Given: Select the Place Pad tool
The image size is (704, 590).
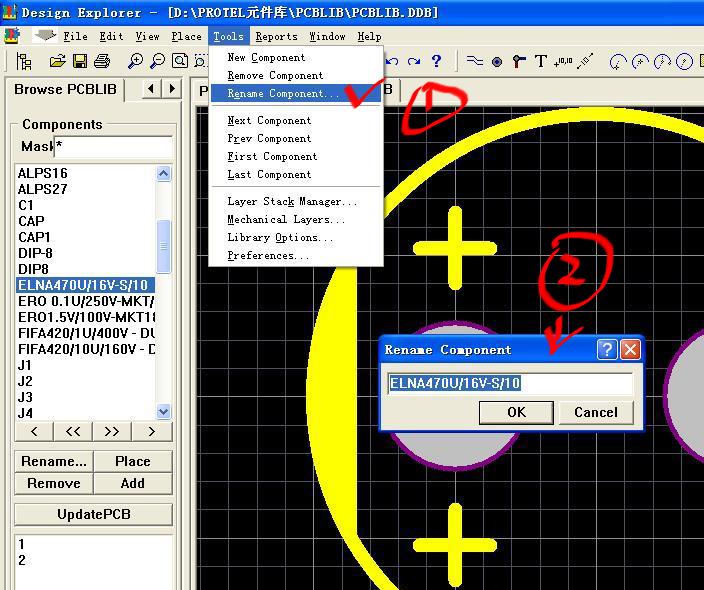Looking at the screenshot, I should pos(497,62).
